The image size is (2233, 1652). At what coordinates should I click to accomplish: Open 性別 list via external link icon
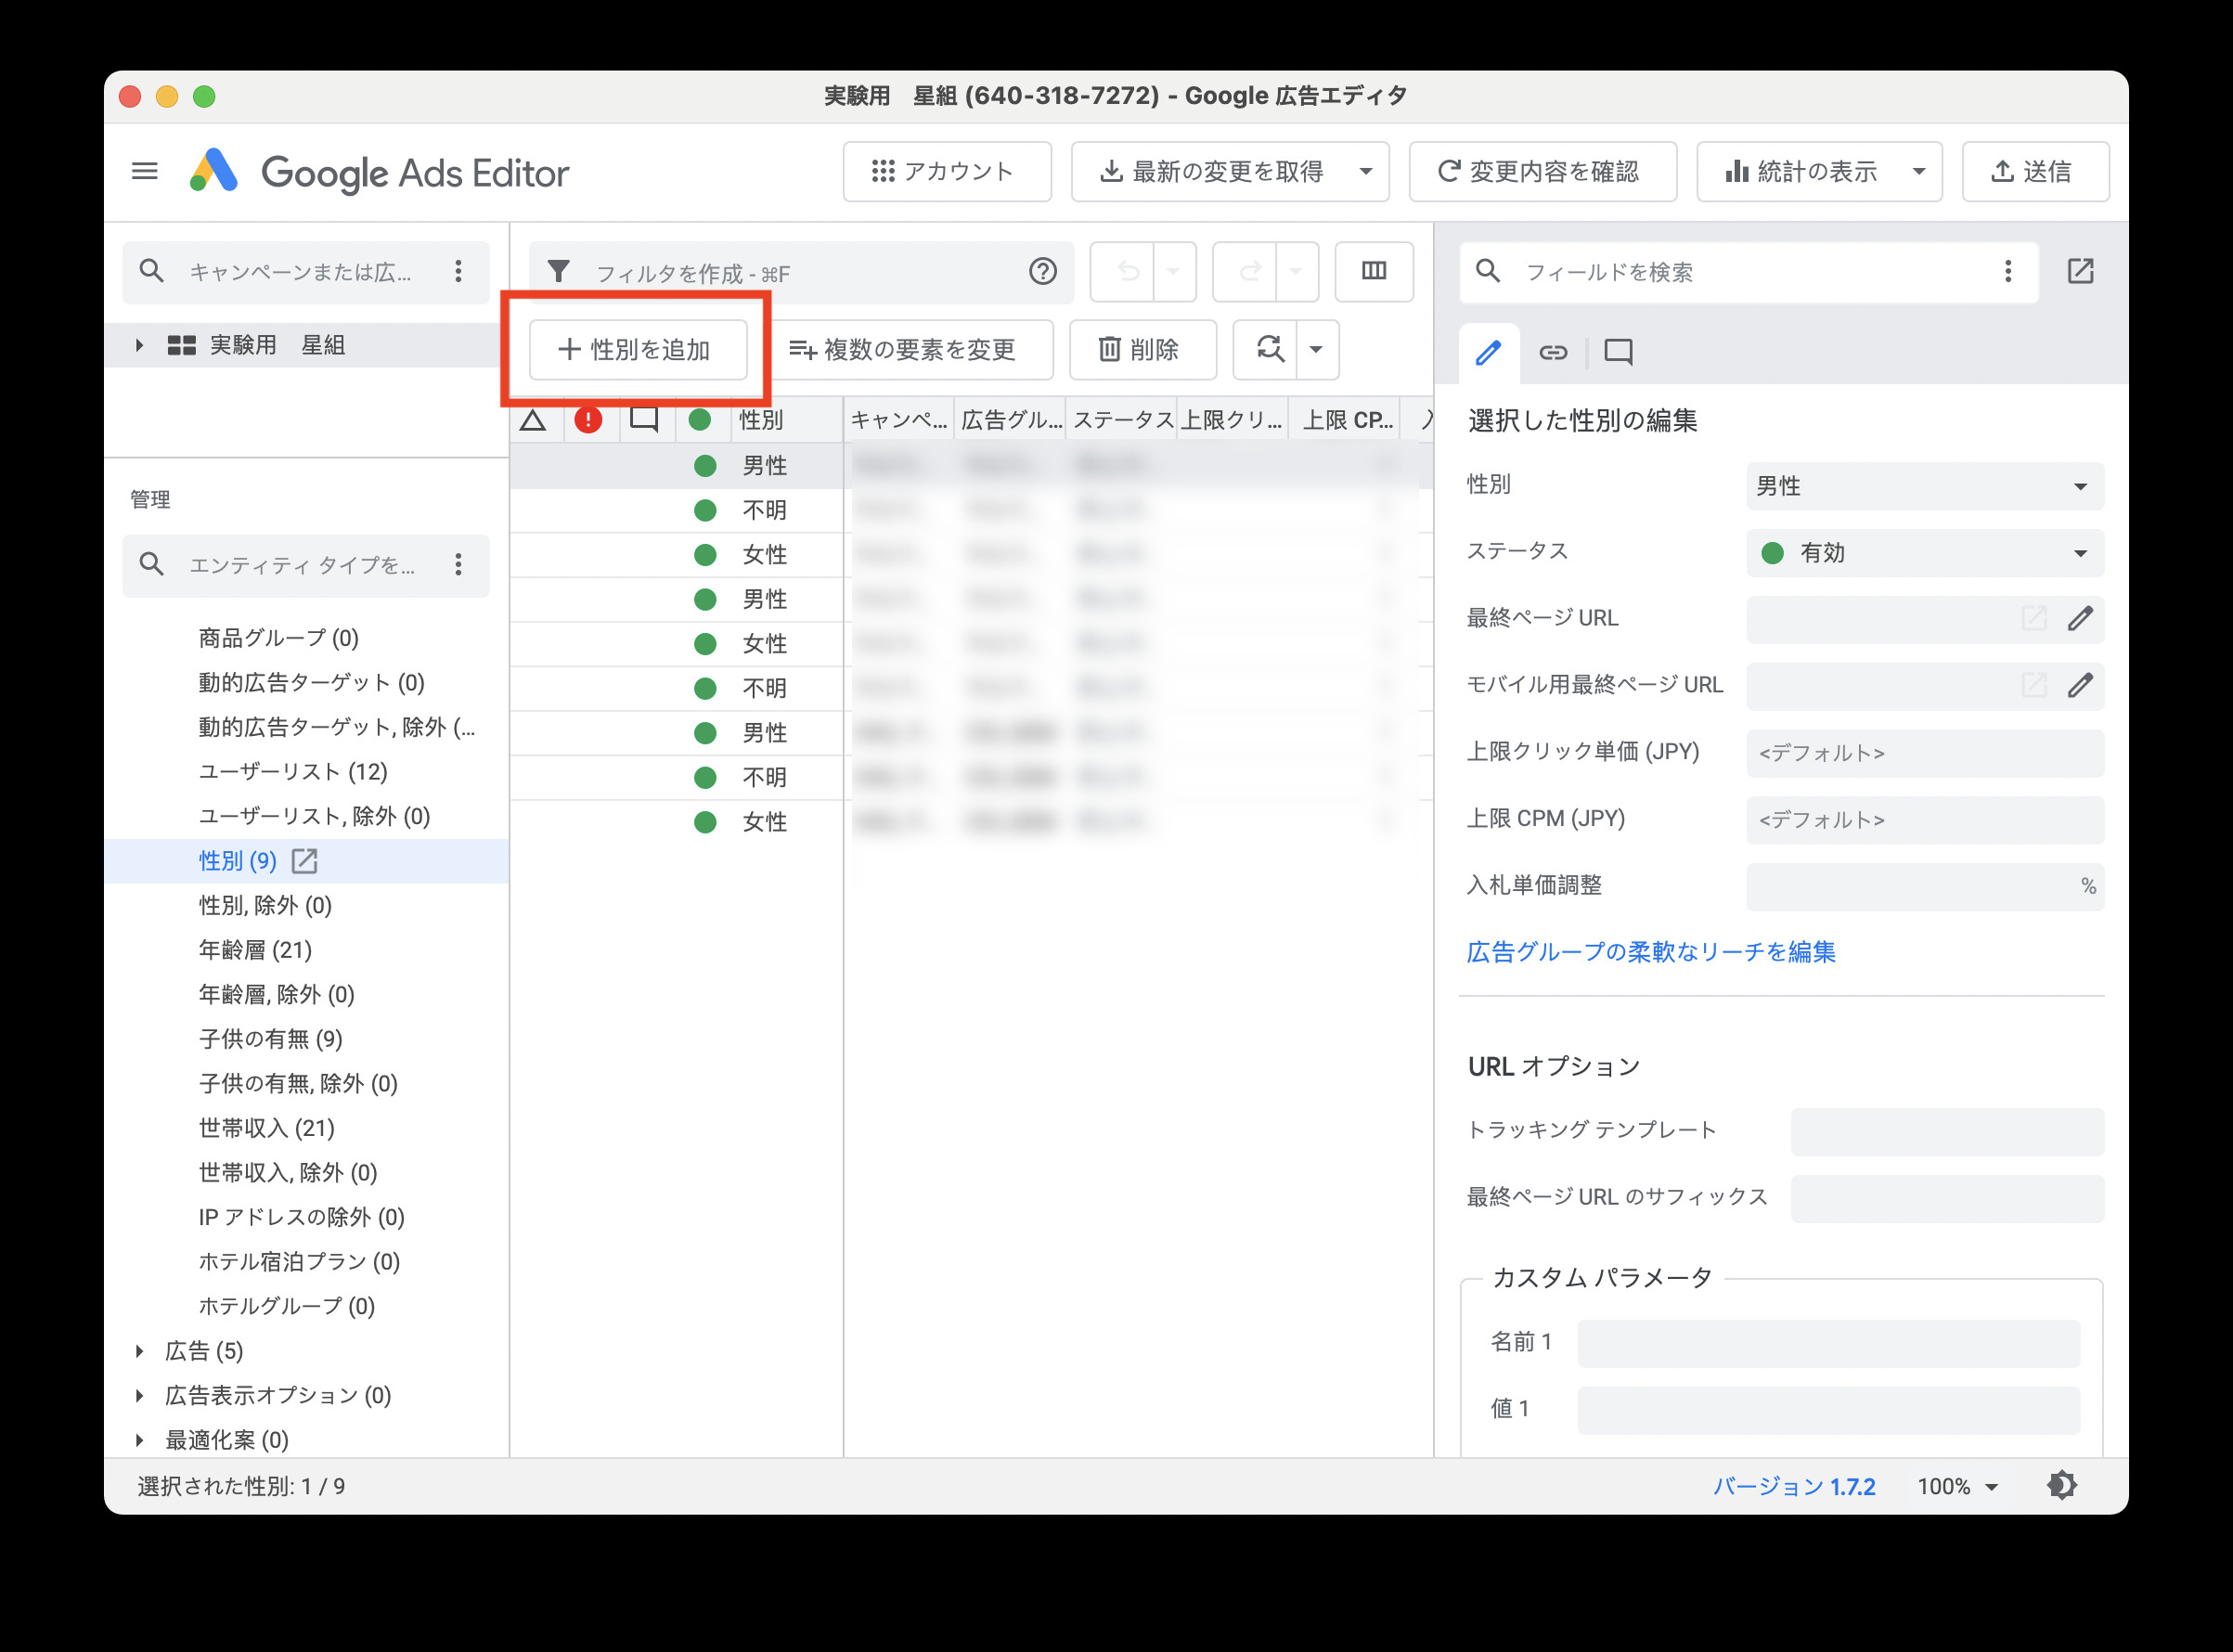tap(305, 861)
